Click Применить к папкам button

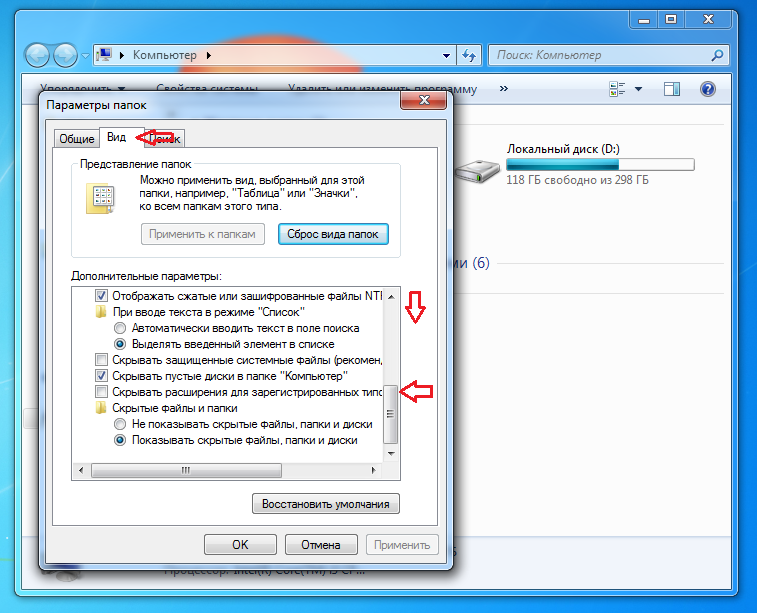click(x=203, y=234)
